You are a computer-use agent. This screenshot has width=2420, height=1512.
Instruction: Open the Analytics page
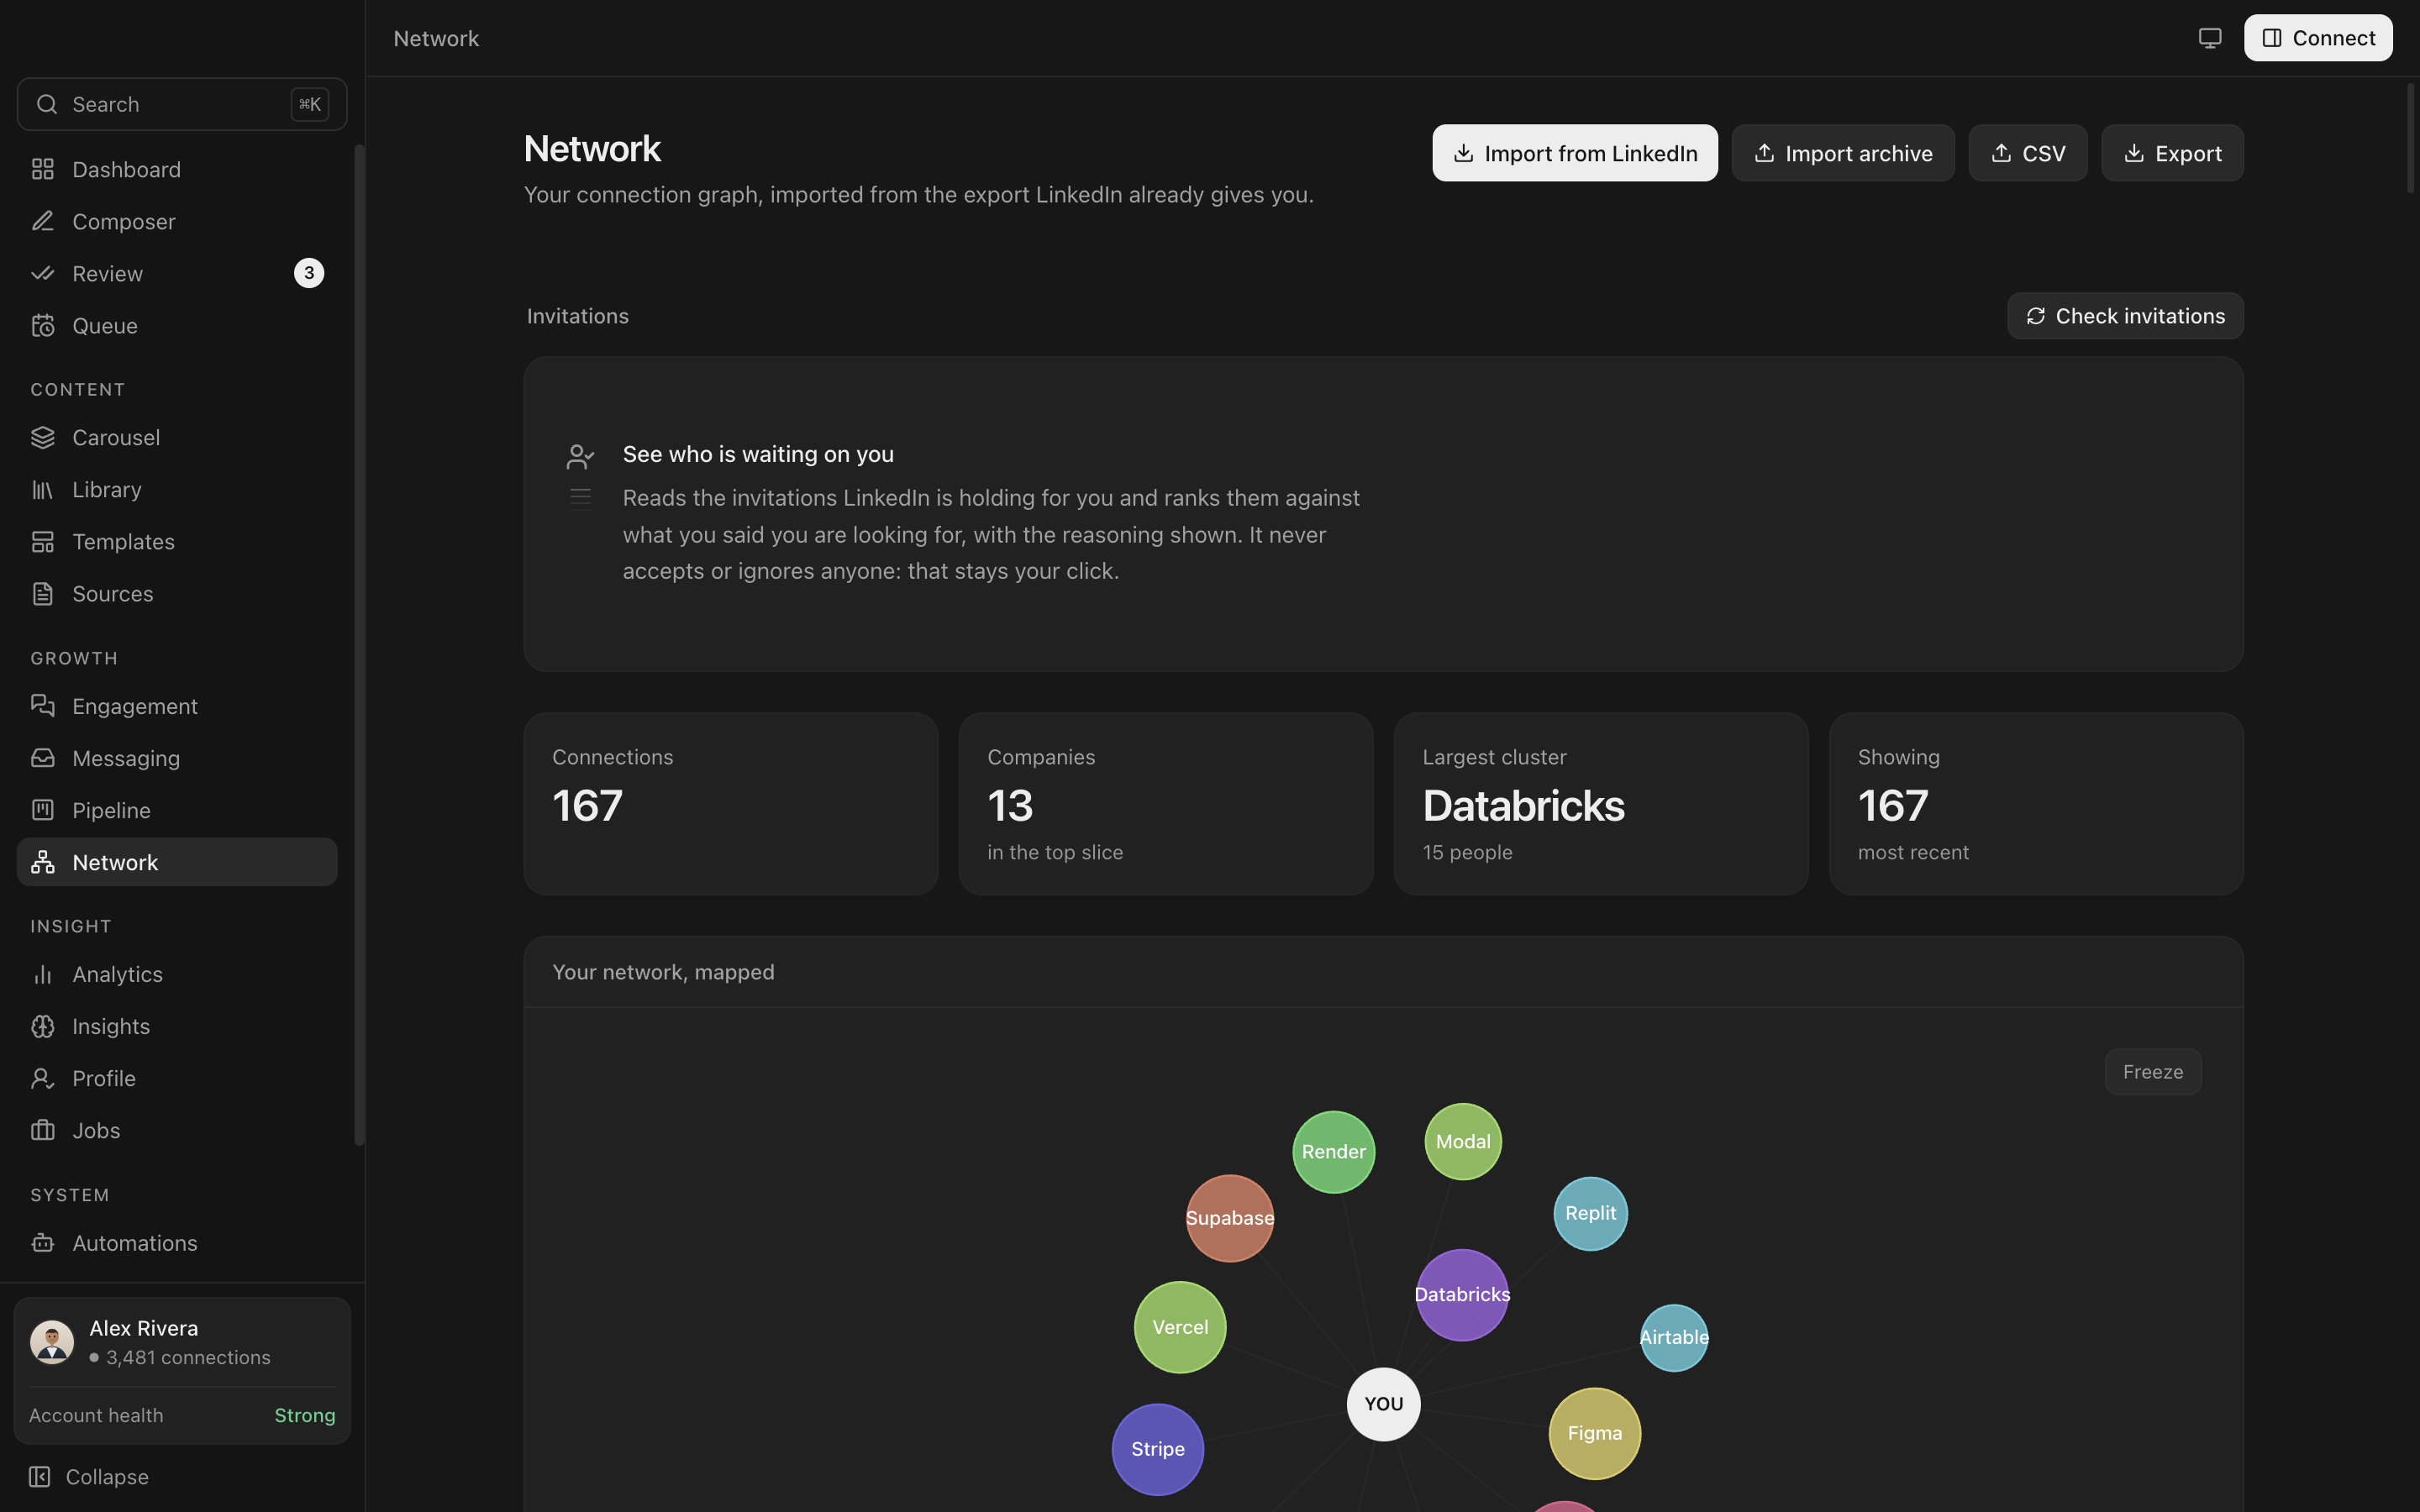point(177,974)
